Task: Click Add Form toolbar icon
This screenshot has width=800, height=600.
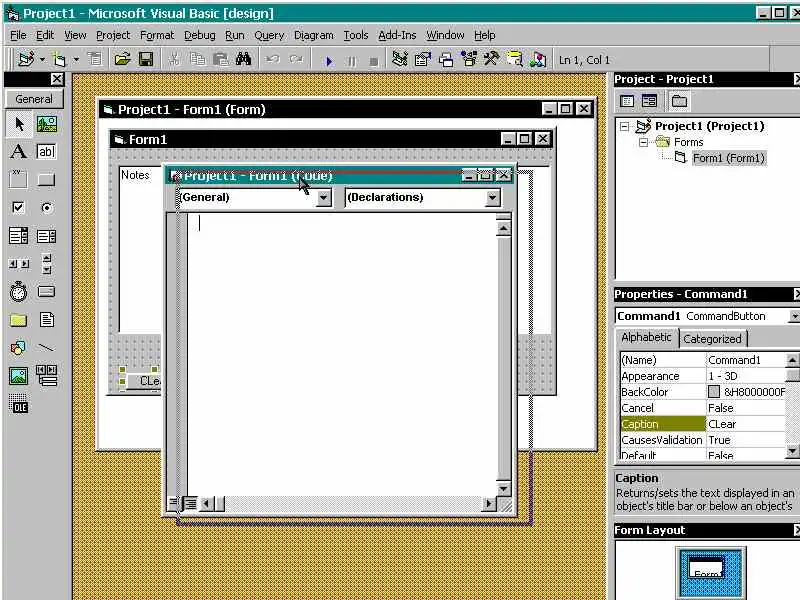Action: click(60, 60)
